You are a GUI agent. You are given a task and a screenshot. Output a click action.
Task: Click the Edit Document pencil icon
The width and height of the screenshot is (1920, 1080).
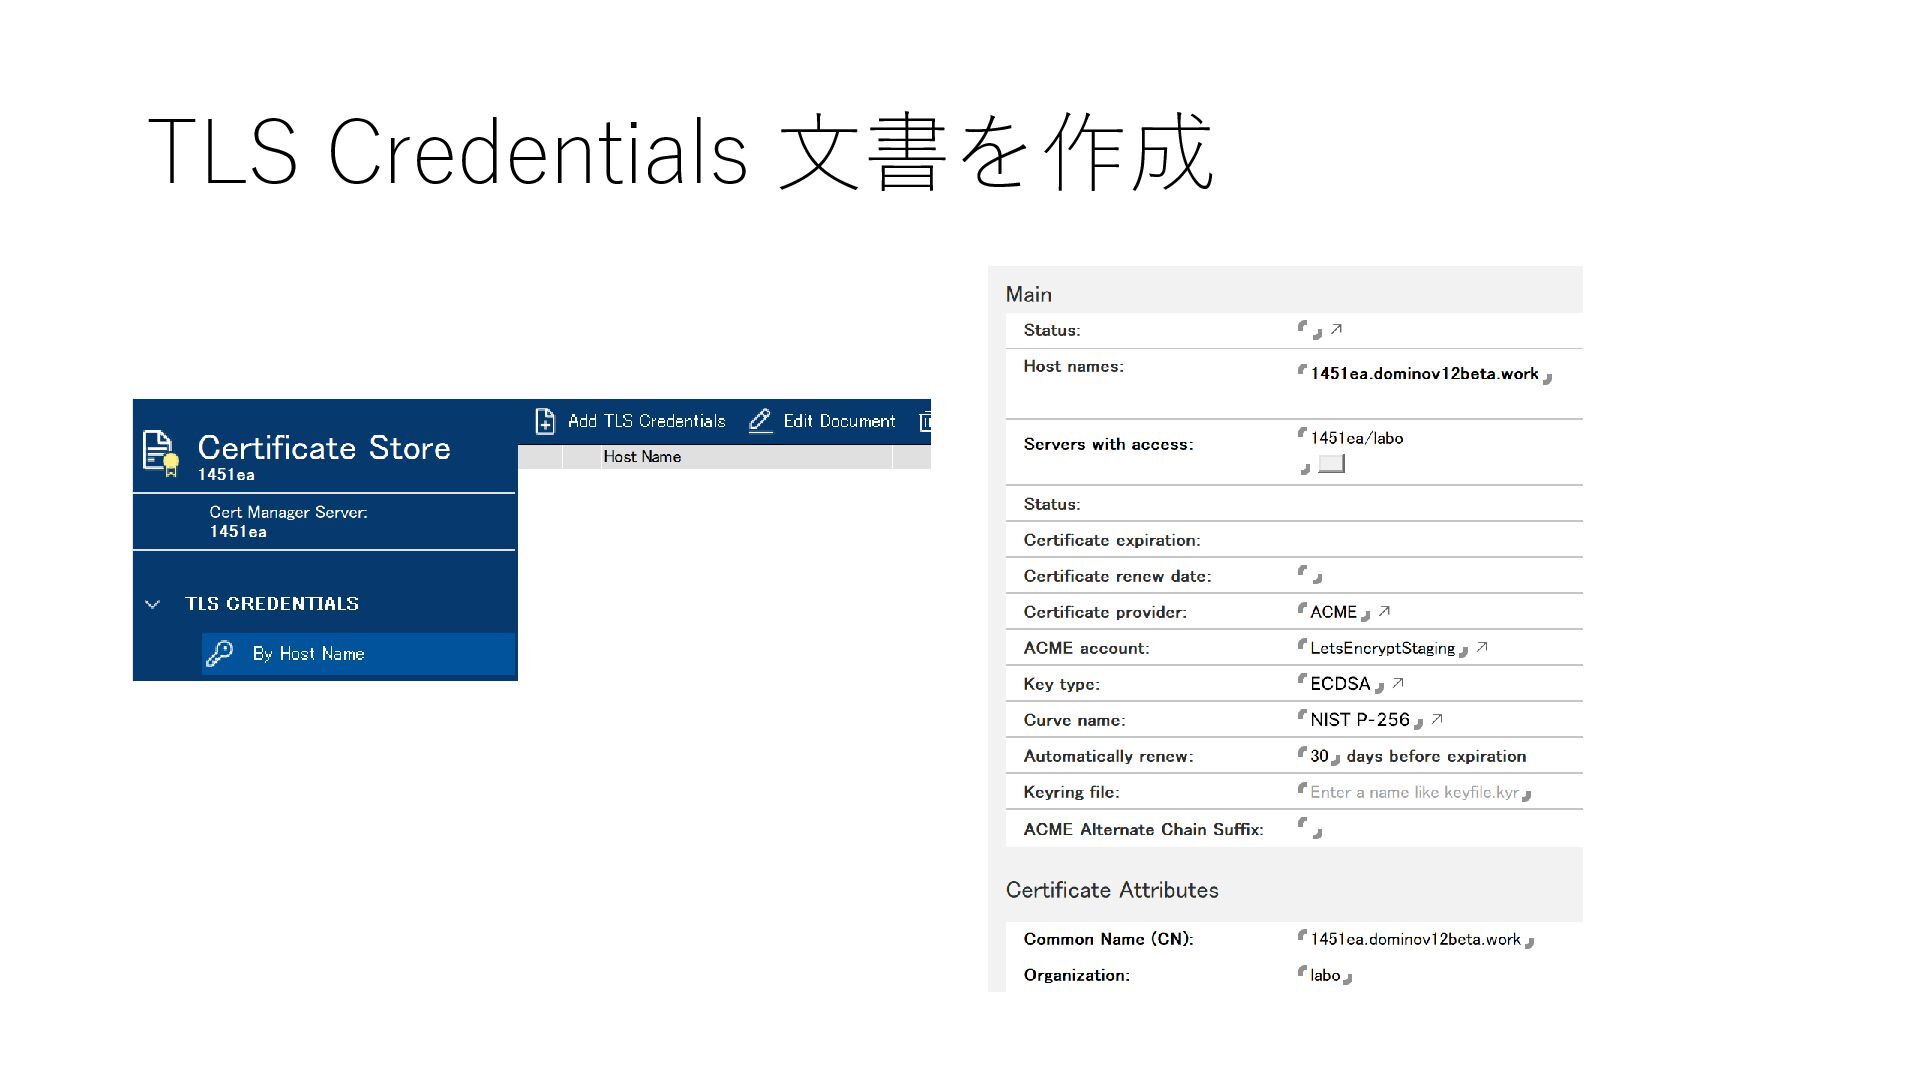click(760, 421)
